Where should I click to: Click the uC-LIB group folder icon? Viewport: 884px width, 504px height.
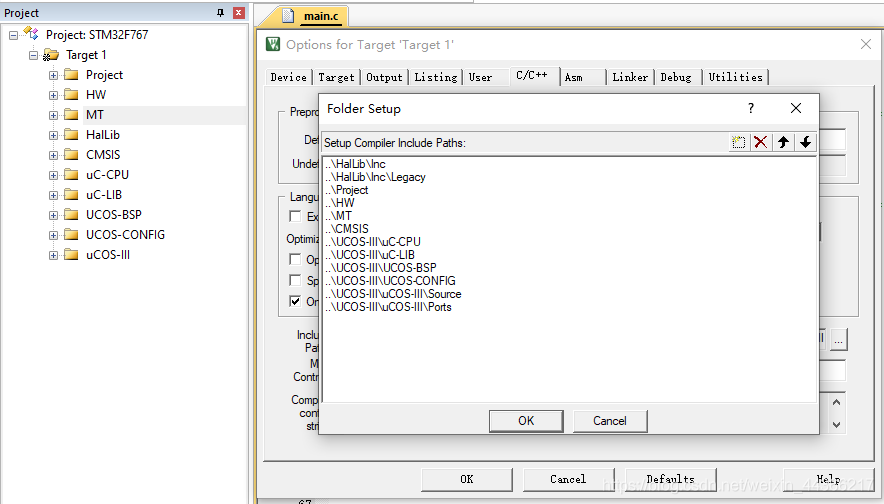pyautogui.click(x=71, y=194)
